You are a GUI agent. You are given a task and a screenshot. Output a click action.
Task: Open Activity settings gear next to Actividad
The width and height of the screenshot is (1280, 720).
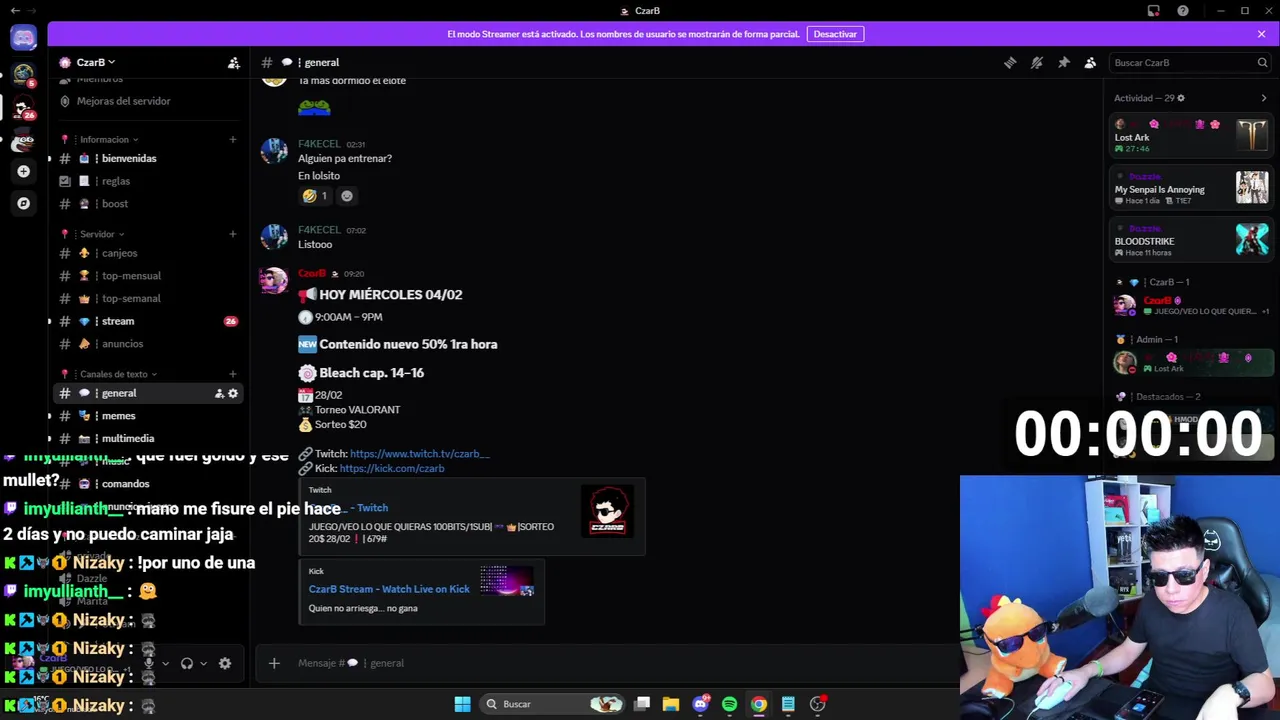pos(1181,98)
